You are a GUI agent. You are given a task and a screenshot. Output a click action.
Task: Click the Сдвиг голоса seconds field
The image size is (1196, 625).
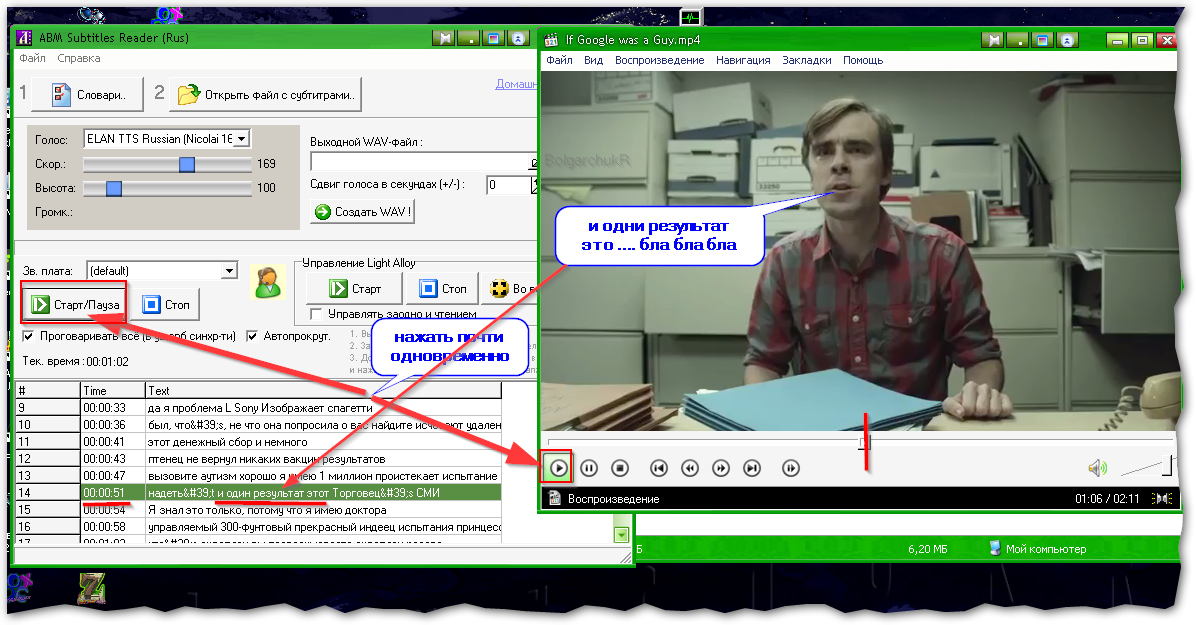pyautogui.click(x=508, y=185)
